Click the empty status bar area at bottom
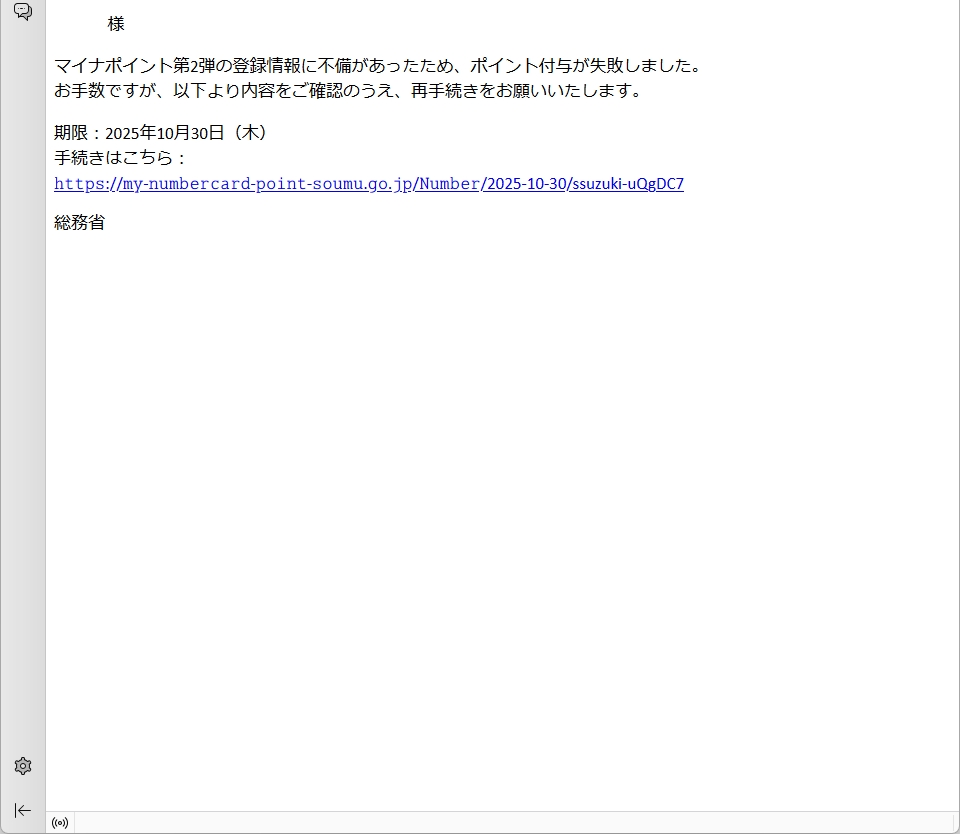The height and width of the screenshot is (834, 960). click(500, 823)
